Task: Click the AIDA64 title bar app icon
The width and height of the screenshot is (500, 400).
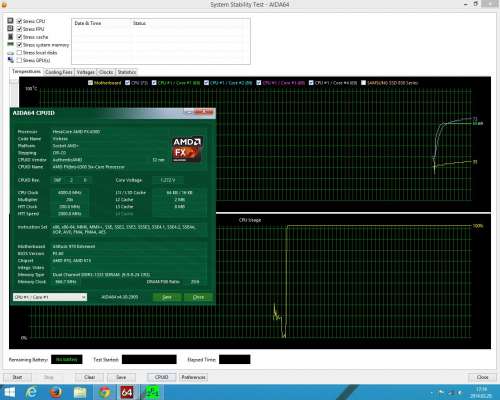Action: coord(4,4)
